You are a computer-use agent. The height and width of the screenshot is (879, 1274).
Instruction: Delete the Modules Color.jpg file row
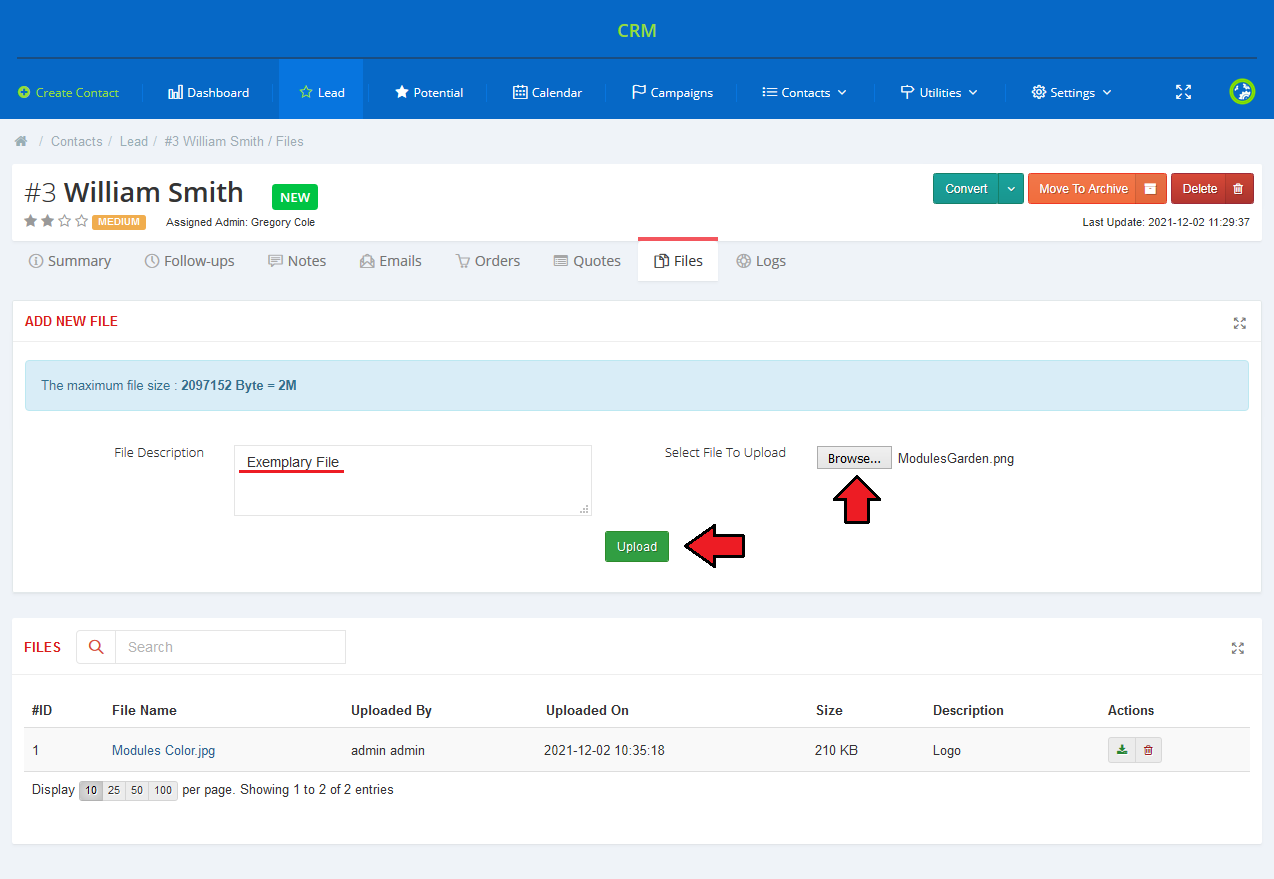pos(1148,750)
